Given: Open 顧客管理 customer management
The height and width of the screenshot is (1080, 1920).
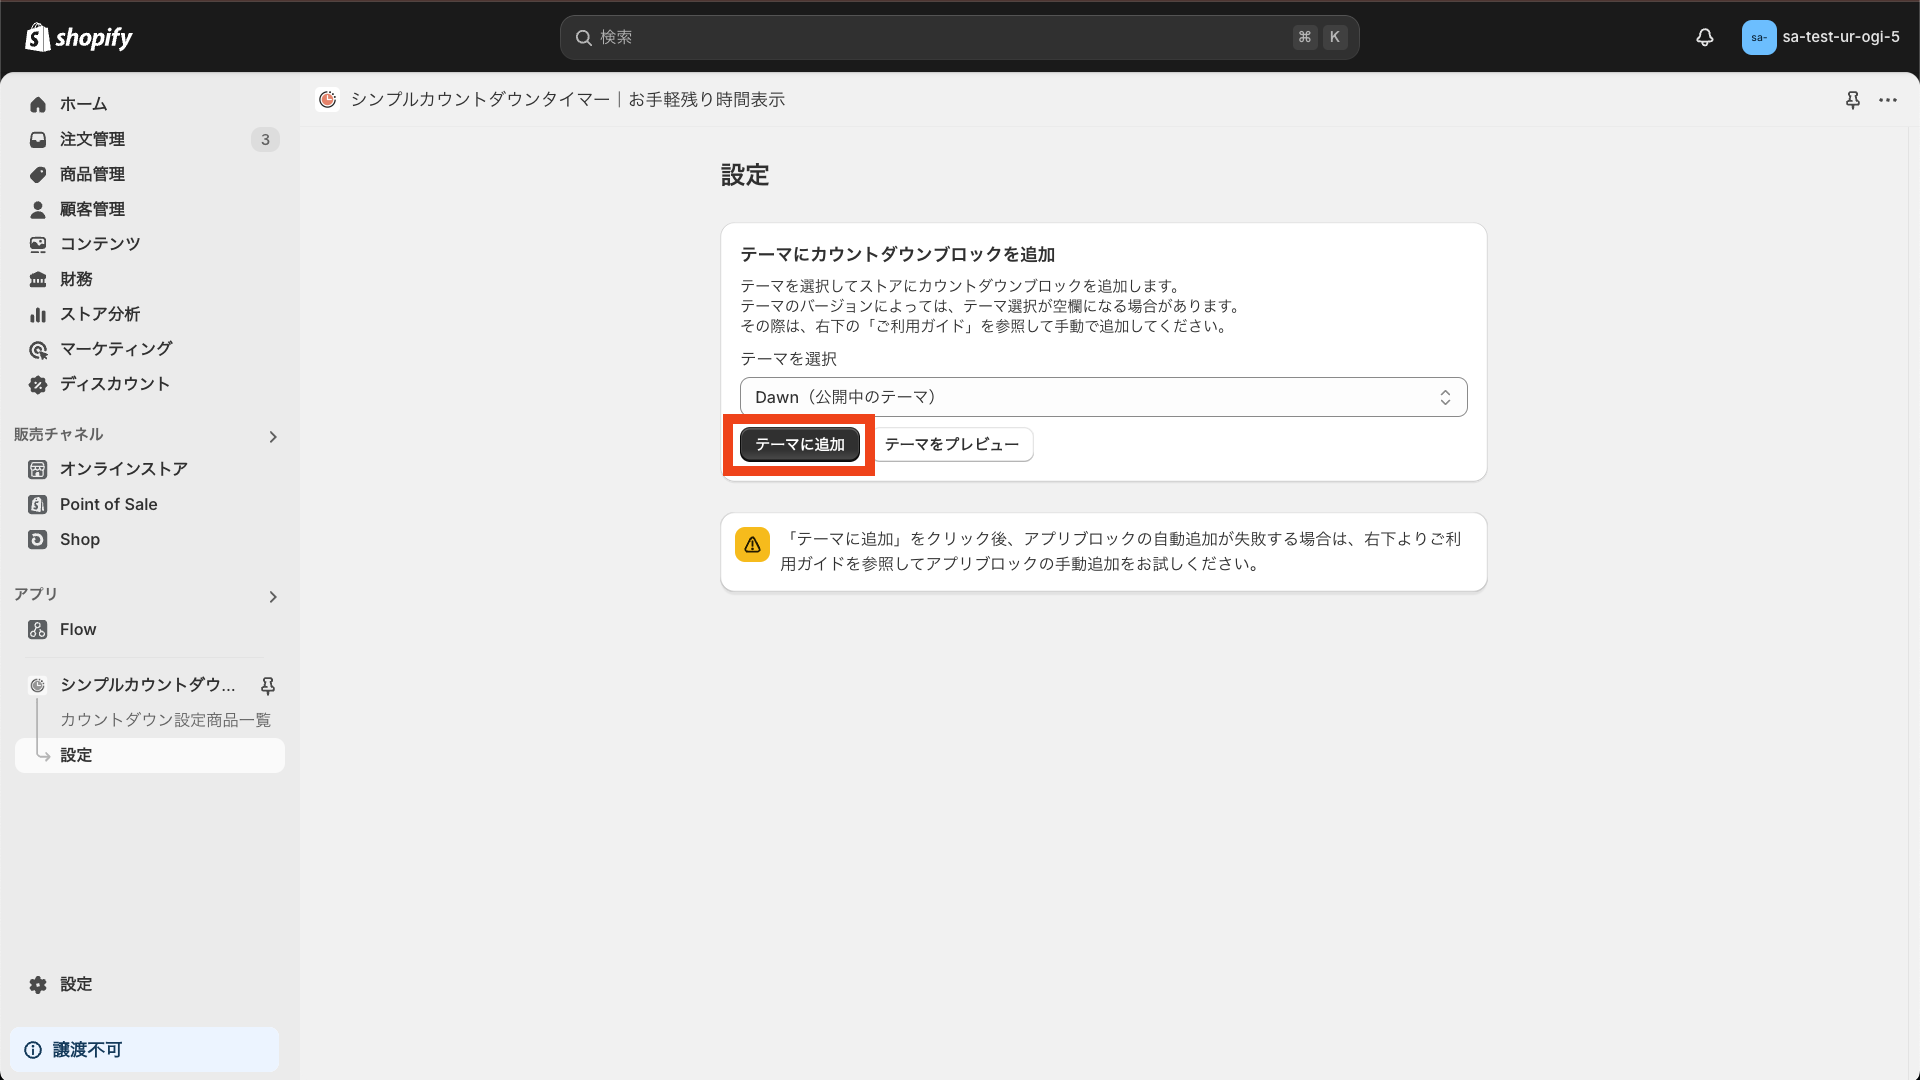Looking at the screenshot, I should point(37,209).
